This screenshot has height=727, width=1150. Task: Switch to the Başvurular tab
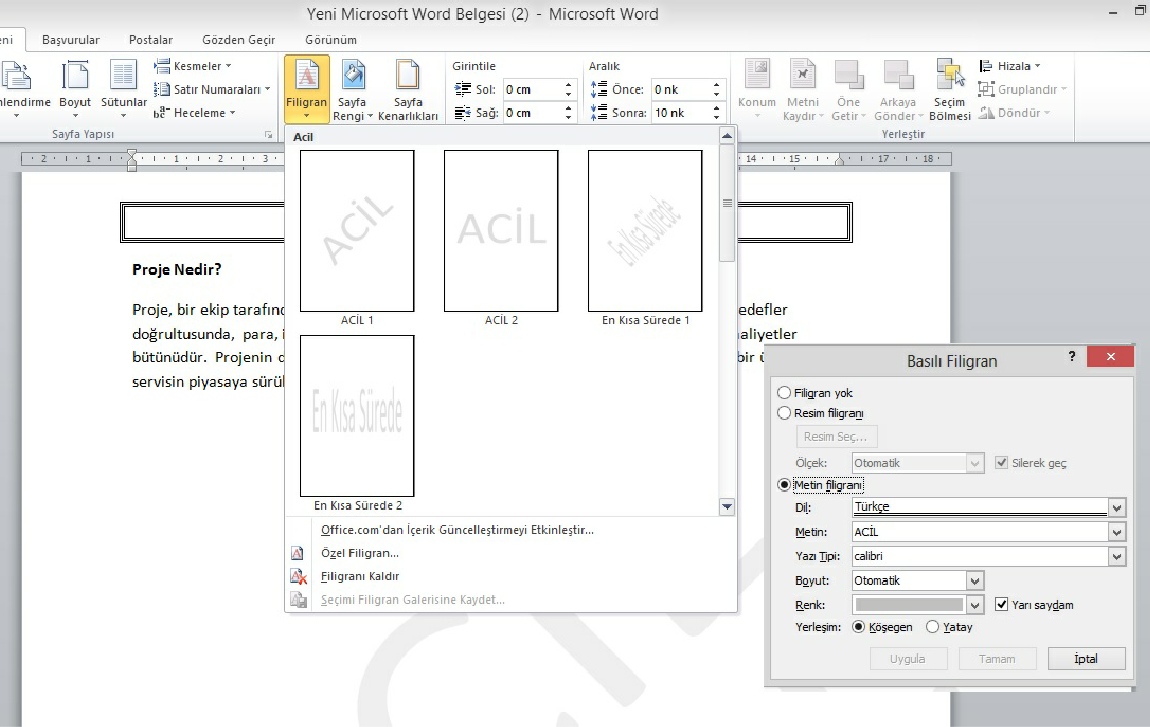70,40
